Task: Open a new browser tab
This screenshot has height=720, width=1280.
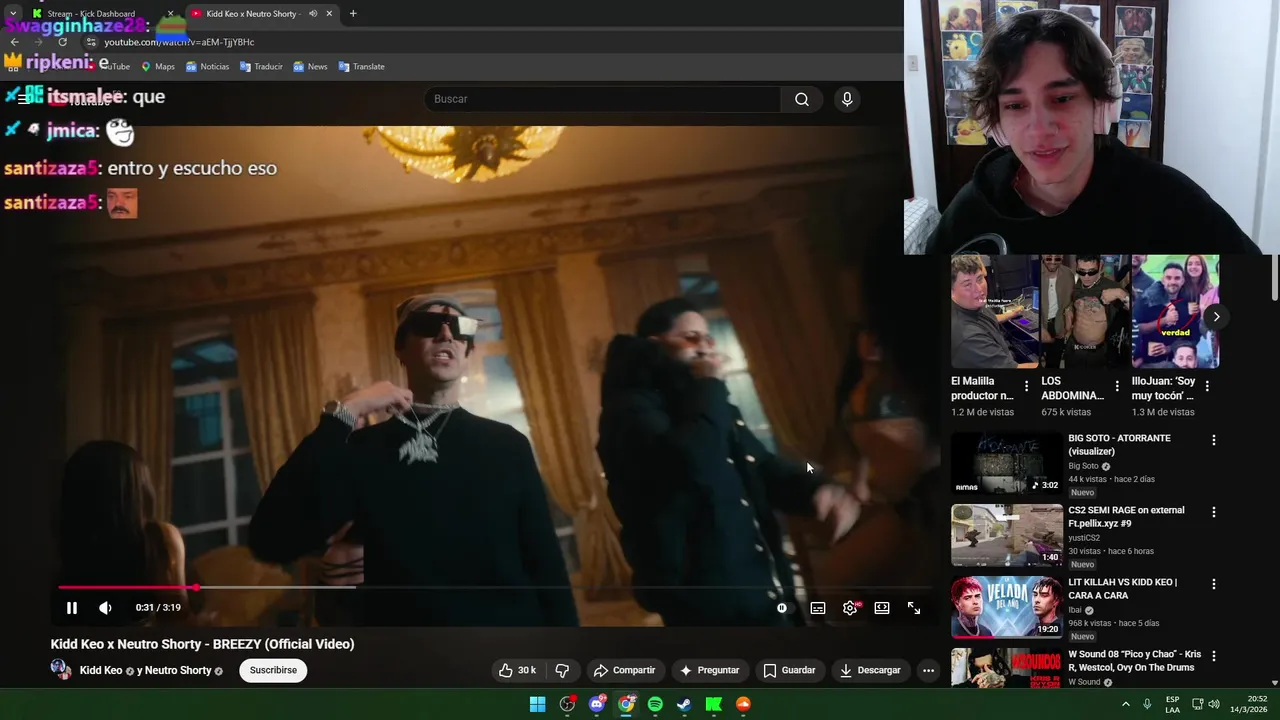Action: pyautogui.click(x=353, y=14)
